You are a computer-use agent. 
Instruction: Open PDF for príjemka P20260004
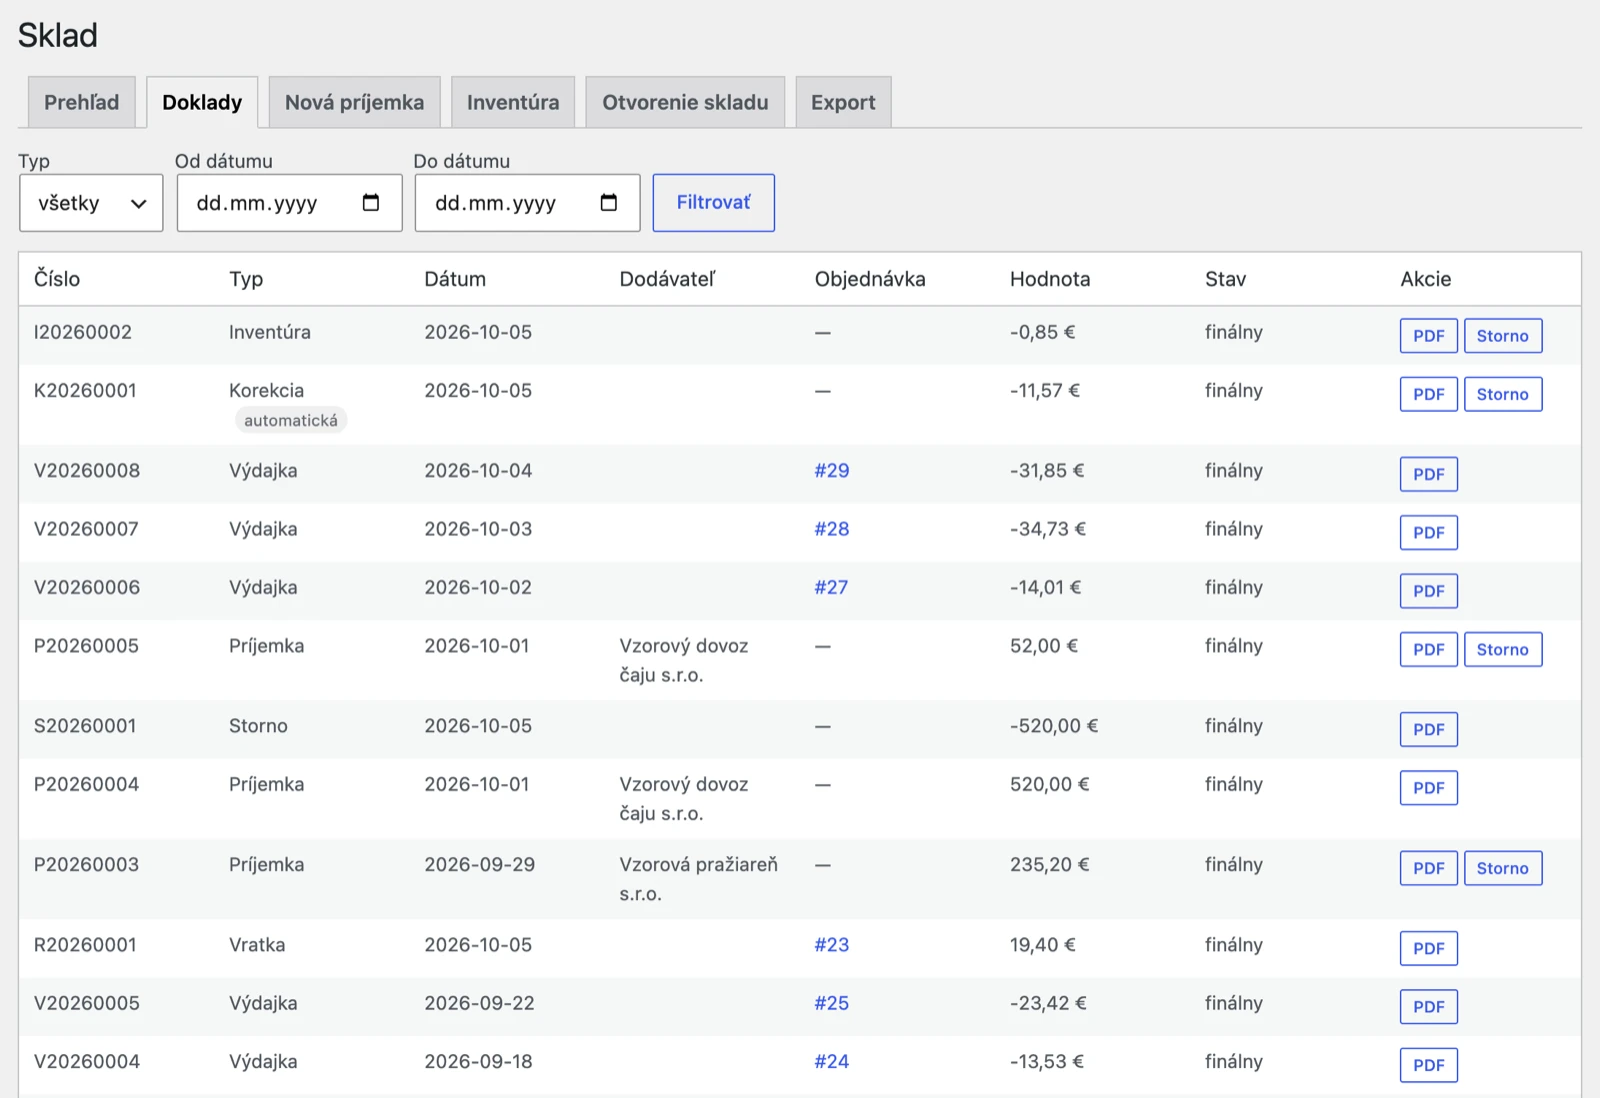pos(1429,788)
